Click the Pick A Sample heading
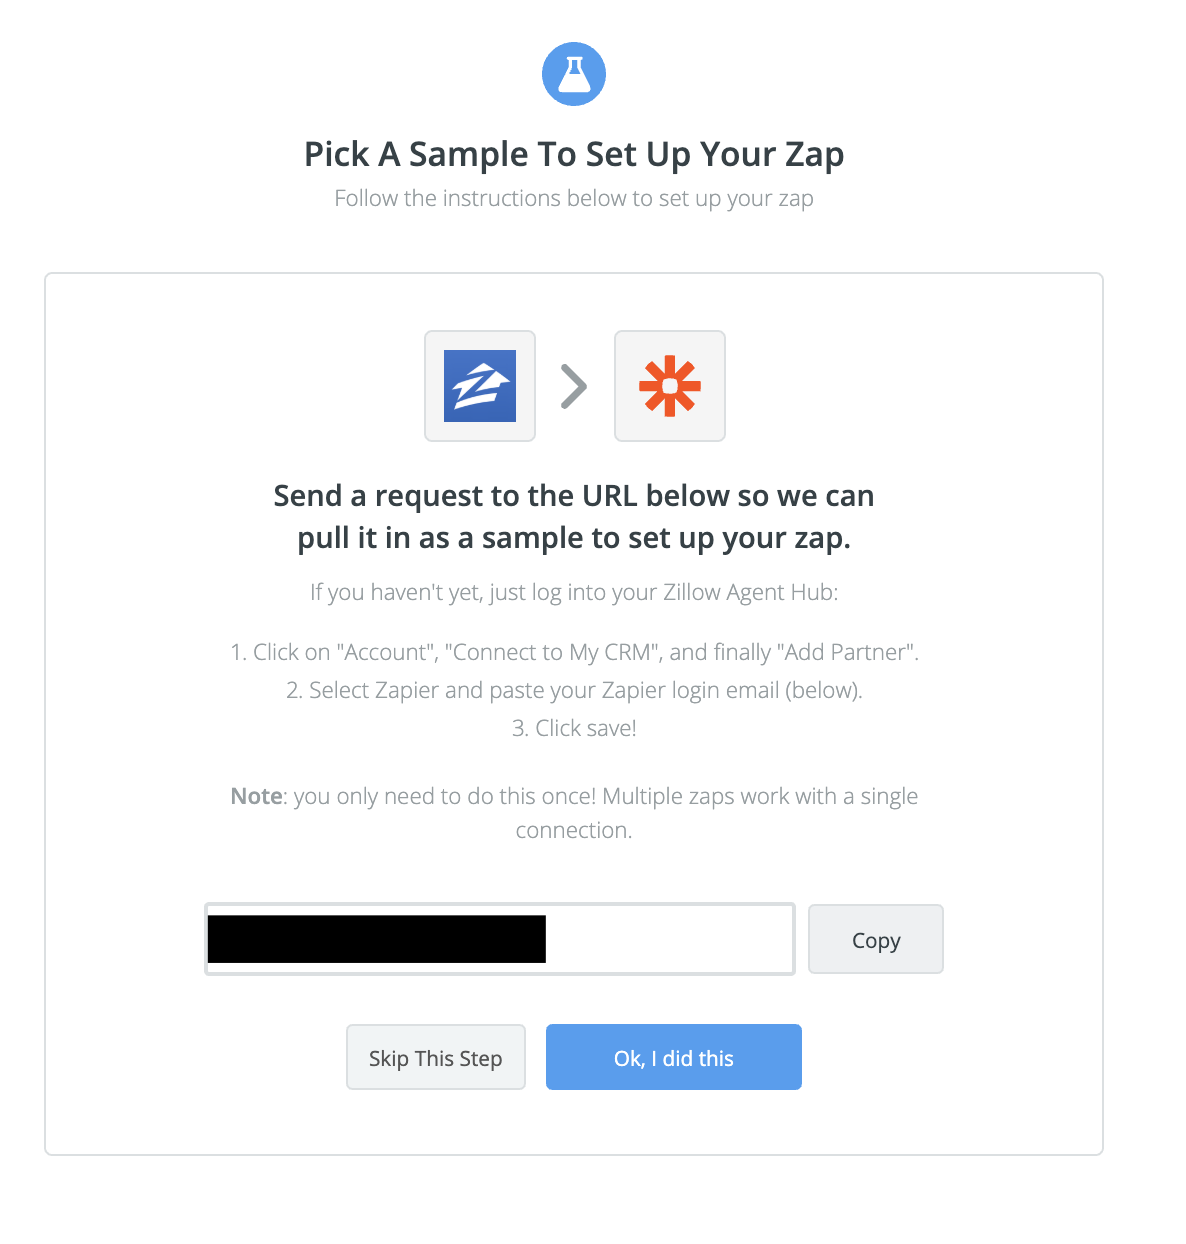 [x=574, y=154]
